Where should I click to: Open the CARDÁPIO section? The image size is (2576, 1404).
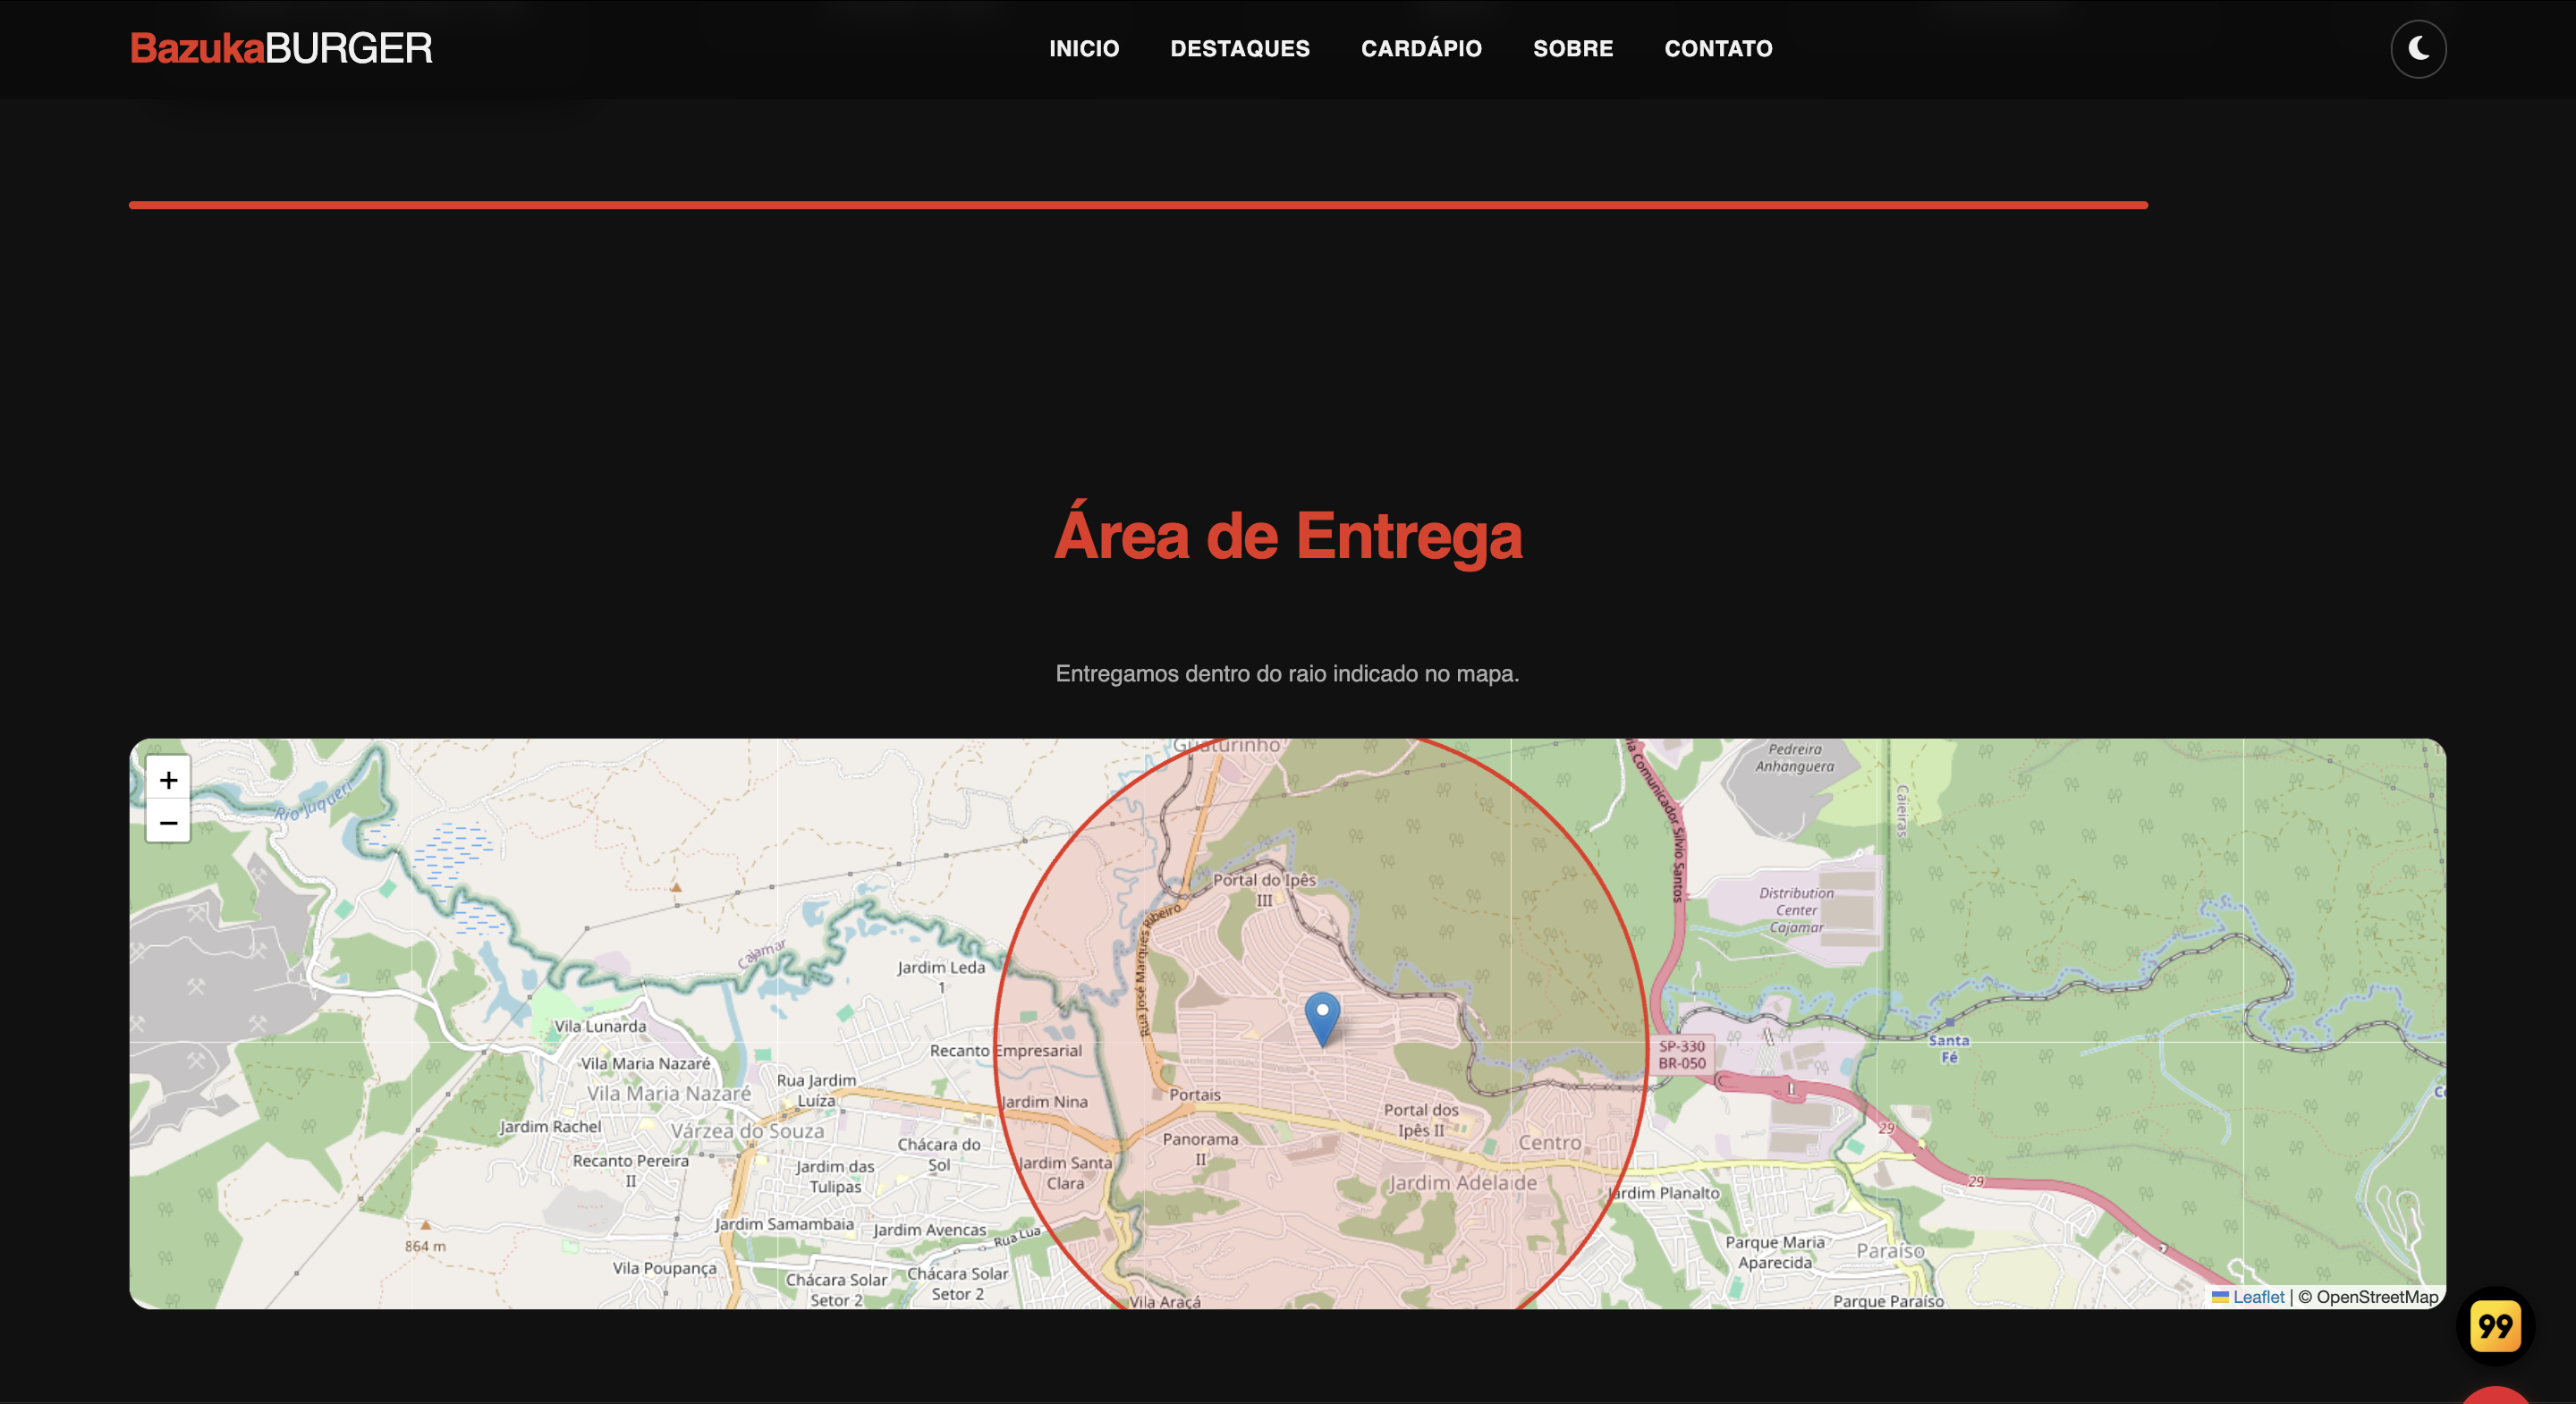click(x=1421, y=48)
